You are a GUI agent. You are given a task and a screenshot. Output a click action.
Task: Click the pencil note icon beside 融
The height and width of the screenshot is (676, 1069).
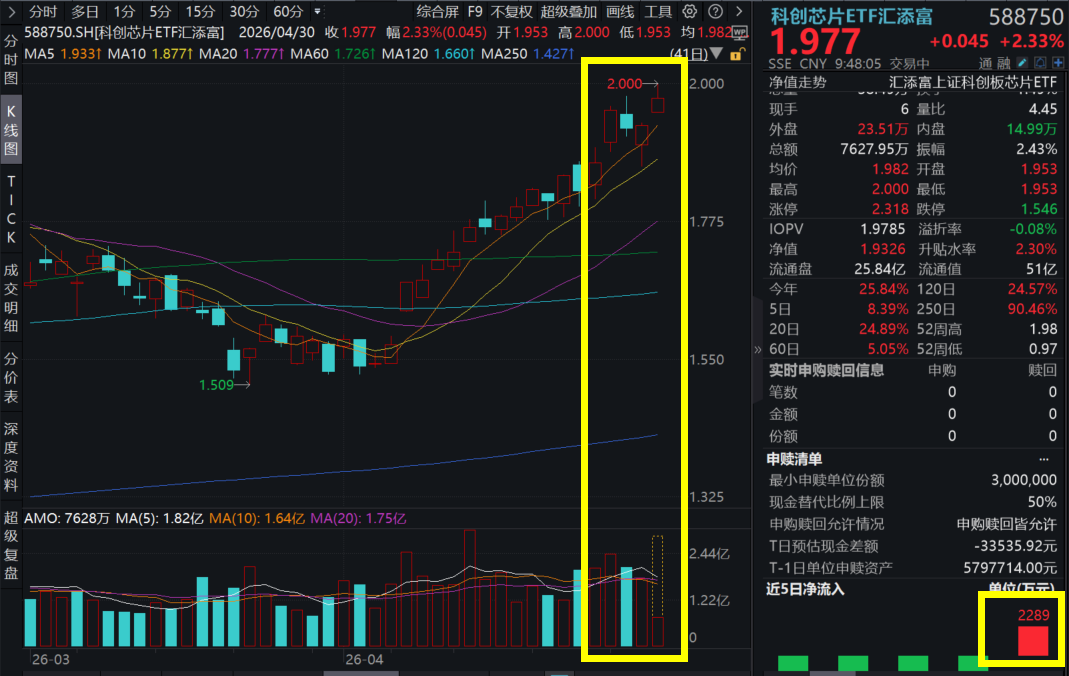(1023, 63)
